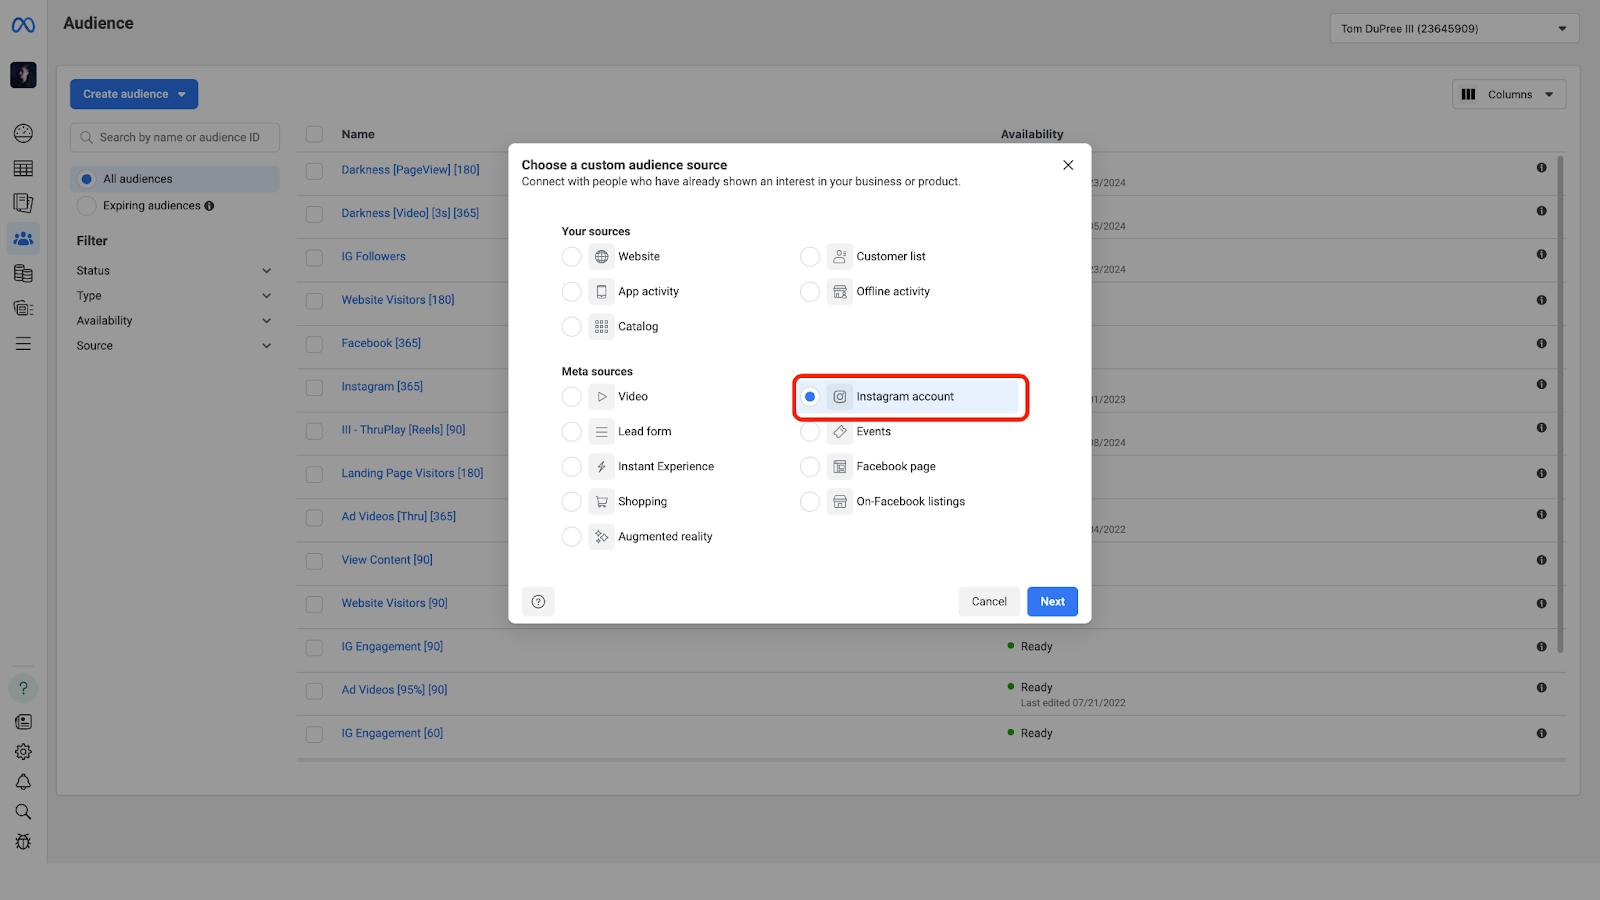The height and width of the screenshot is (900, 1600).
Task: Select the App activity radio button
Action: pyautogui.click(x=571, y=292)
